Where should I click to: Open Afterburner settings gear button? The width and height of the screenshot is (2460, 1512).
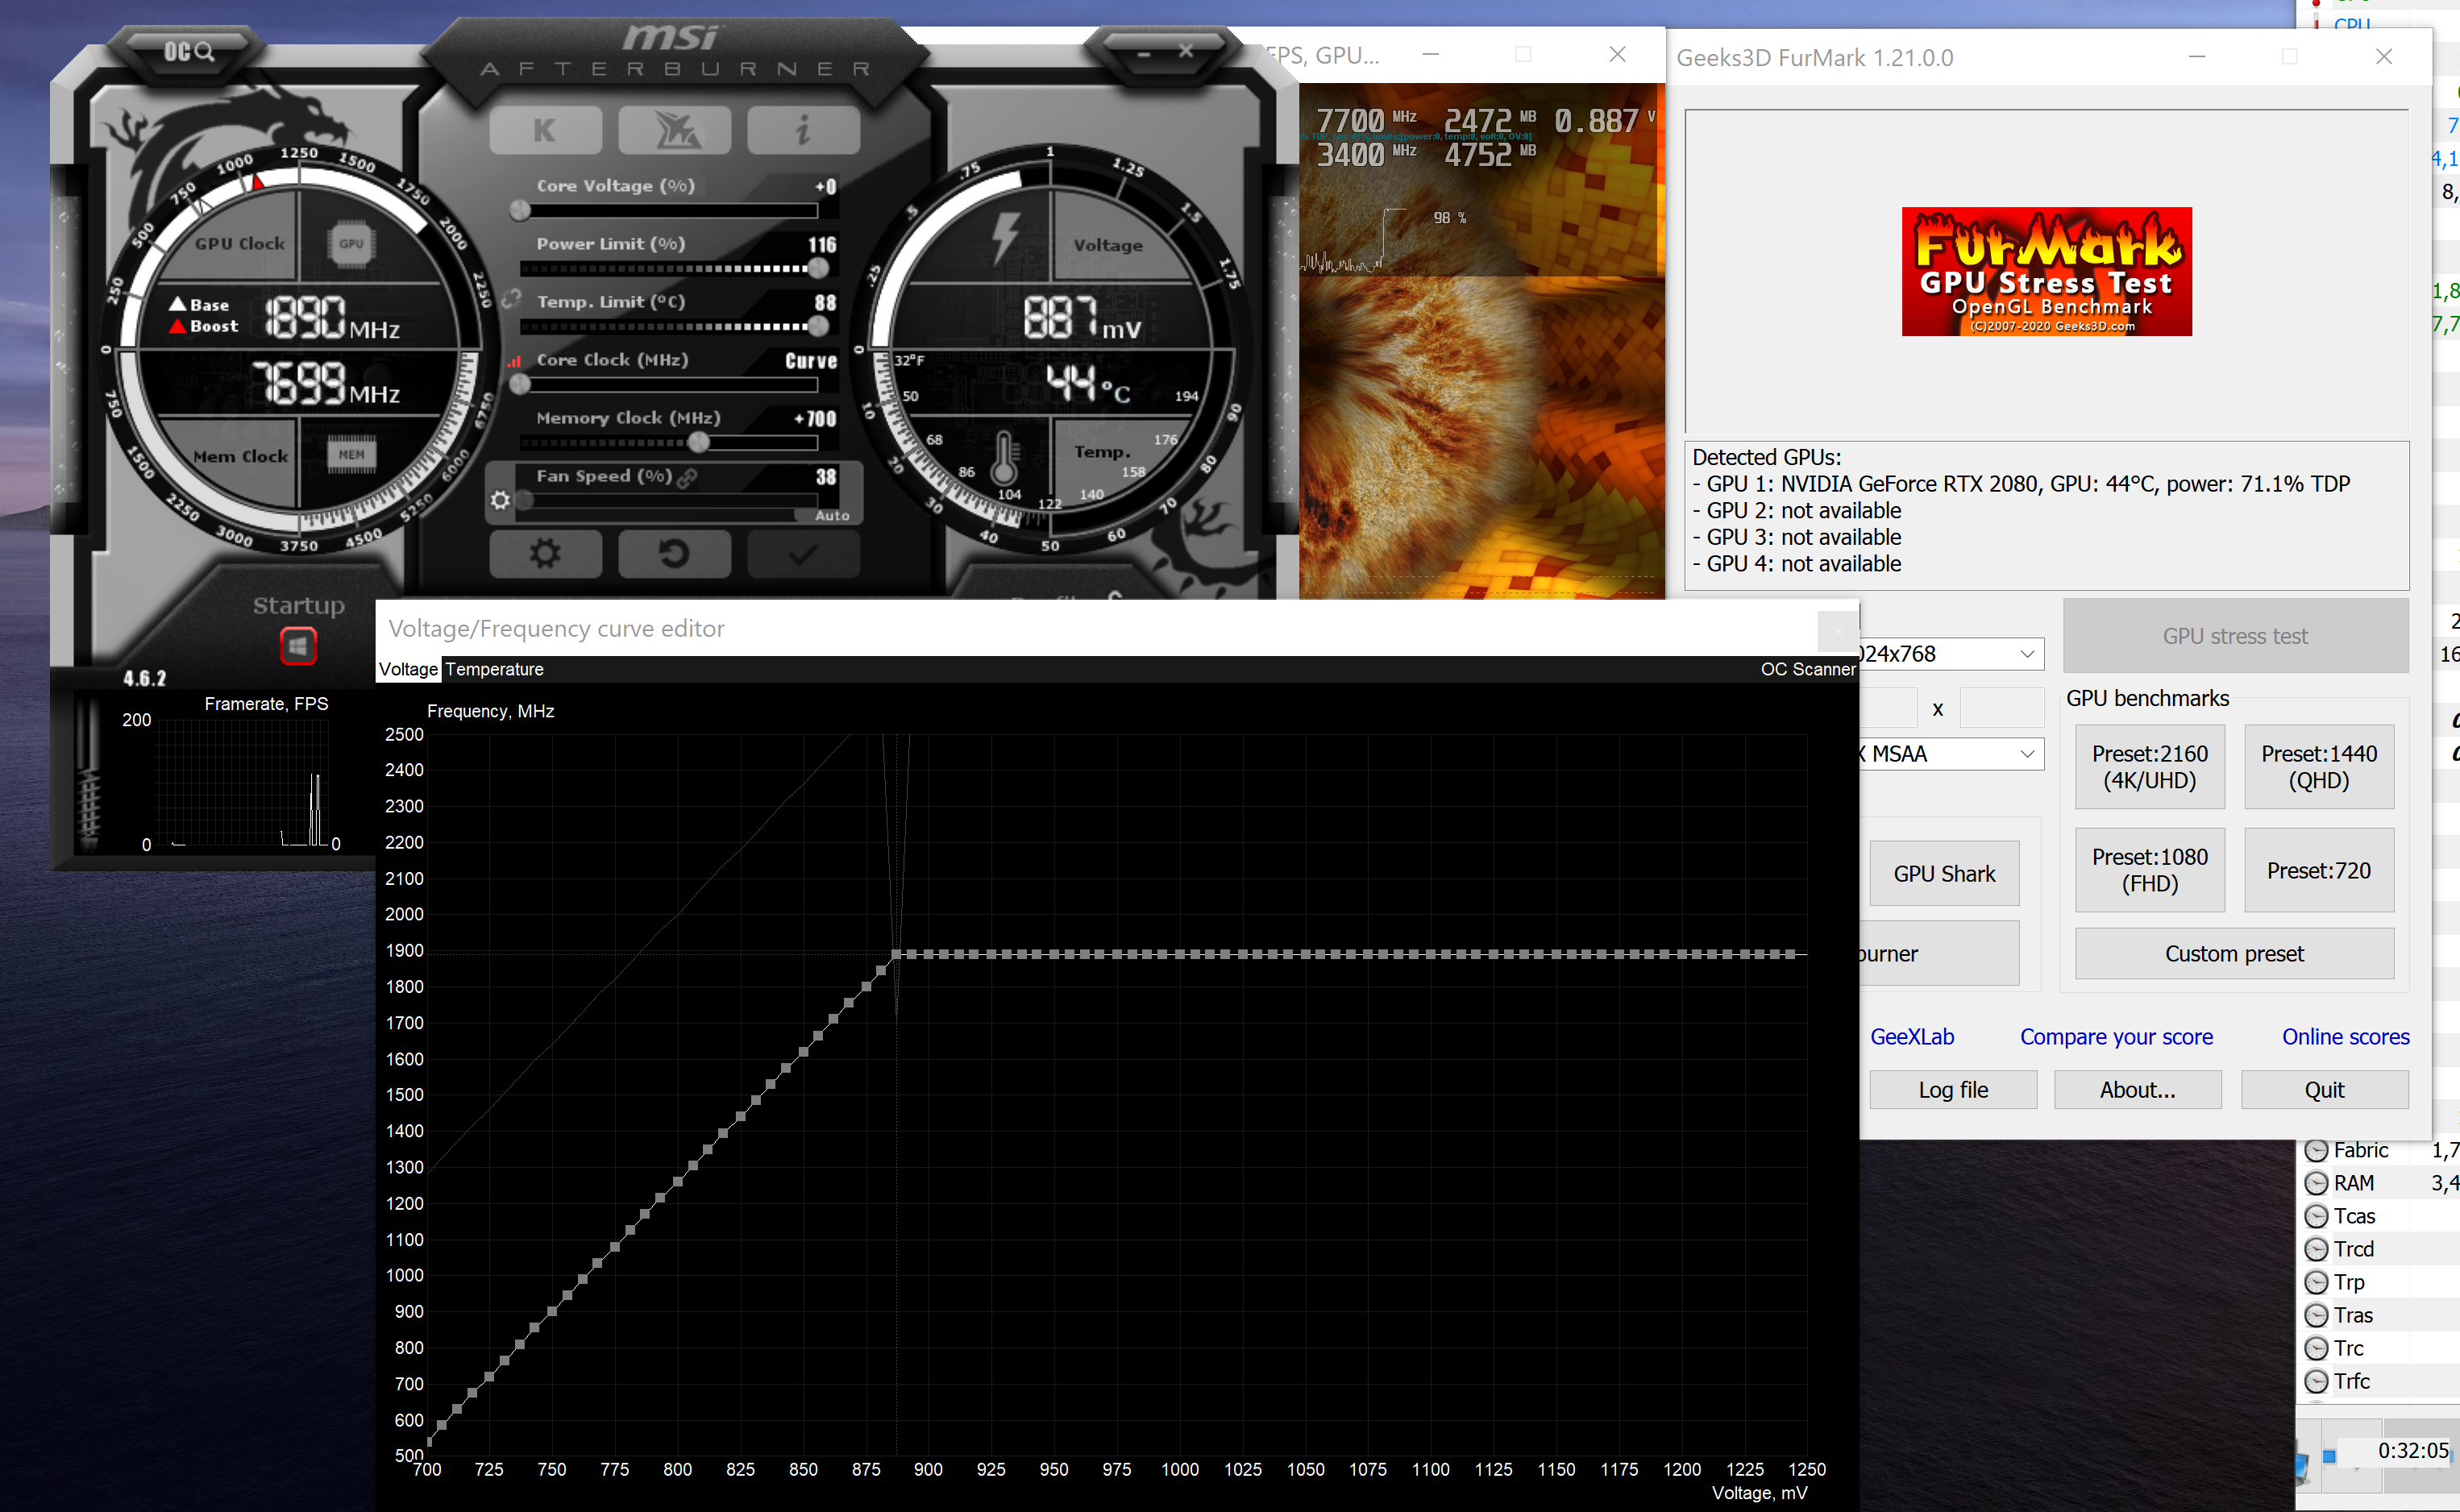[x=545, y=553]
